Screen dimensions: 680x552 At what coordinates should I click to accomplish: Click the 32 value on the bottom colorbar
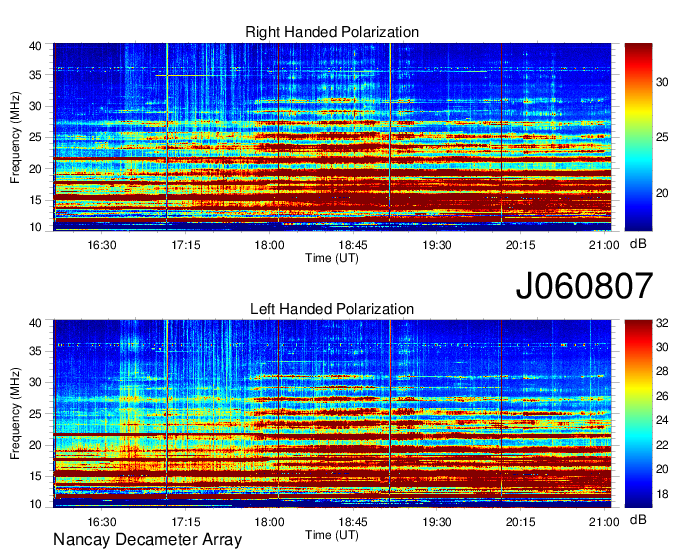pyautogui.click(x=662, y=323)
